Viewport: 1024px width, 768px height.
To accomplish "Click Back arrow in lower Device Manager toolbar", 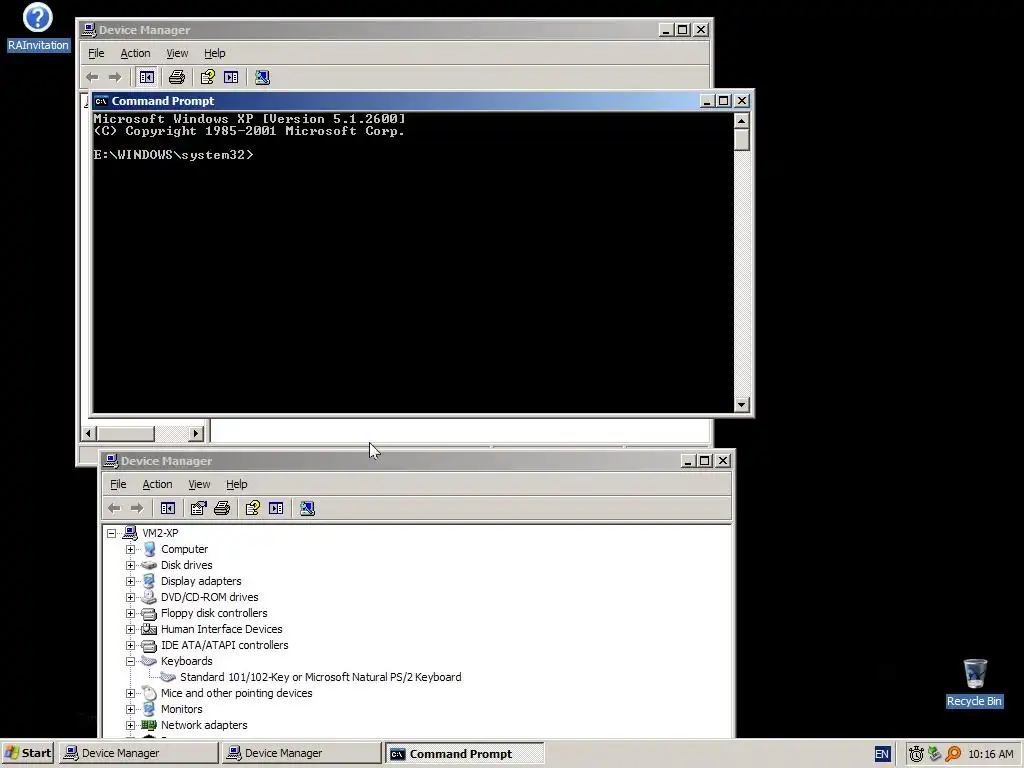I will [114, 508].
